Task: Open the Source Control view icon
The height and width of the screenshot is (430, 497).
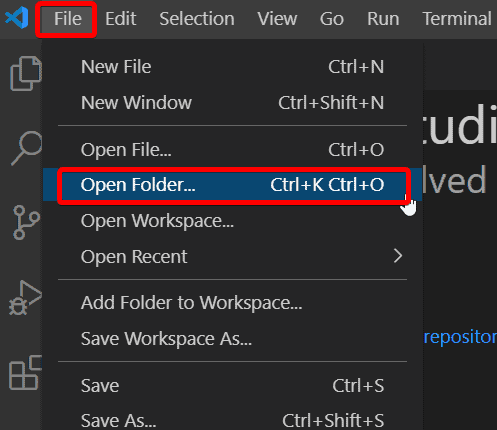Action: (x=26, y=222)
